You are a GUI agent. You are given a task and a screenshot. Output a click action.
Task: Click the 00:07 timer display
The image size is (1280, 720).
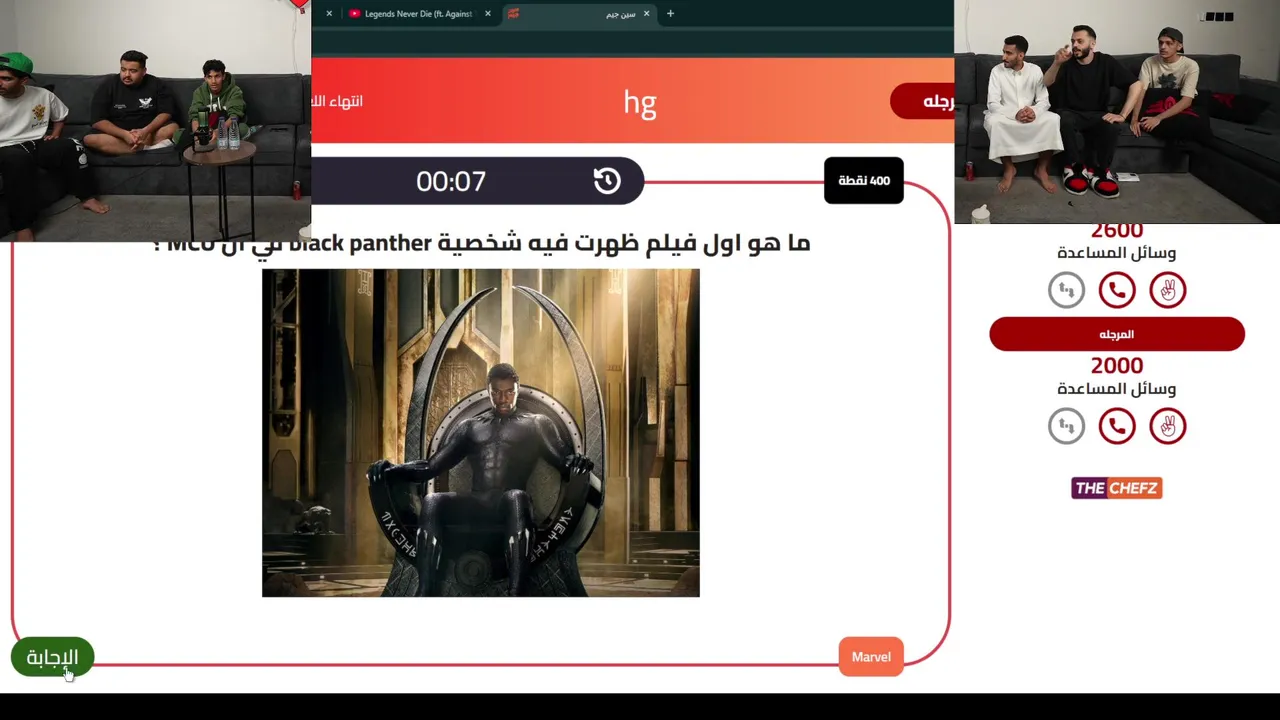tap(451, 181)
